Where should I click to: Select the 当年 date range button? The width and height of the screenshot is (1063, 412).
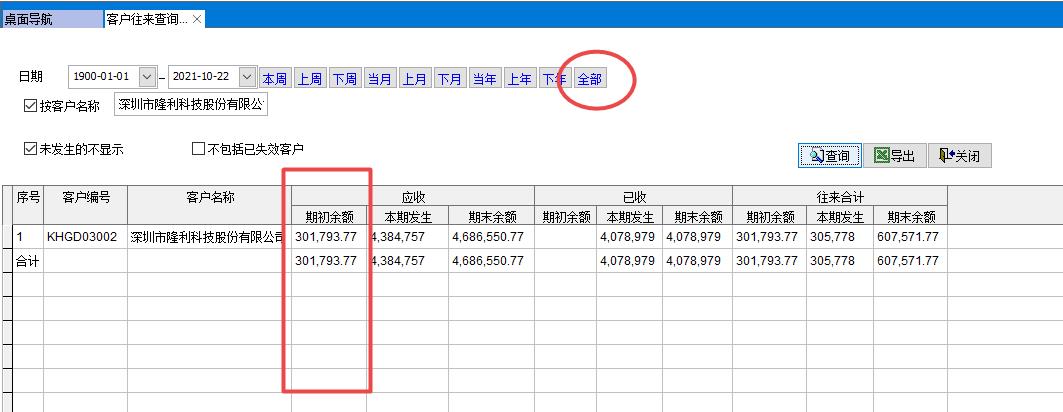click(x=485, y=78)
